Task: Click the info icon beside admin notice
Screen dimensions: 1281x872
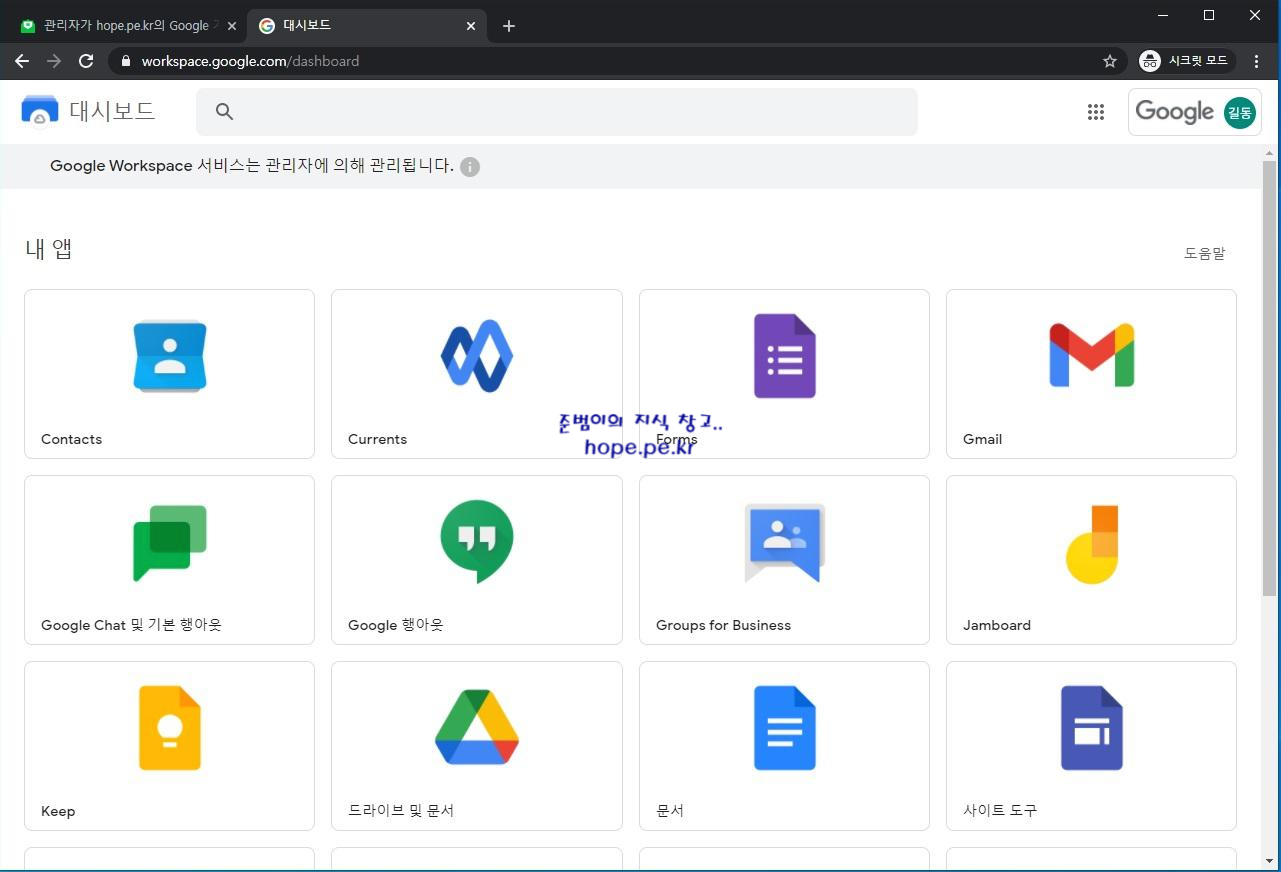Action: click(470, 167)
